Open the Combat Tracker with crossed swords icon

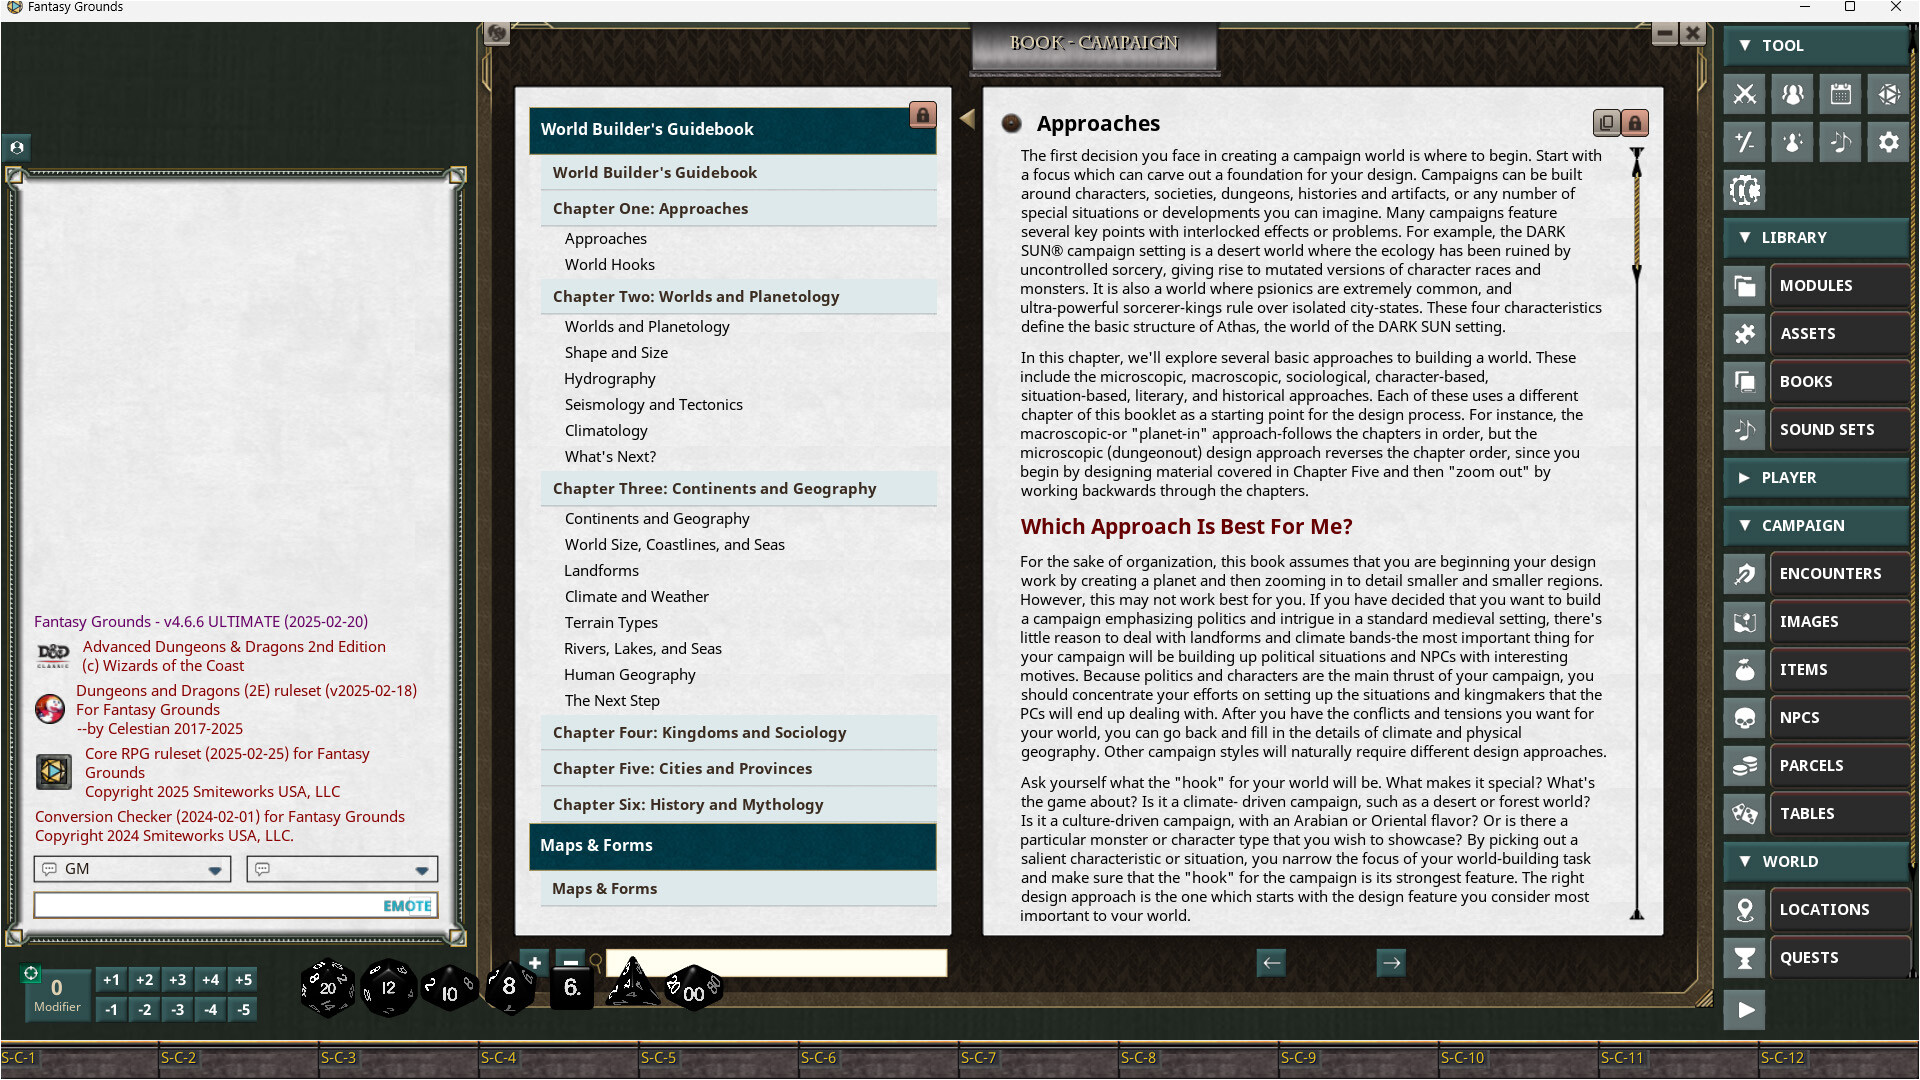pos(1744,94)
